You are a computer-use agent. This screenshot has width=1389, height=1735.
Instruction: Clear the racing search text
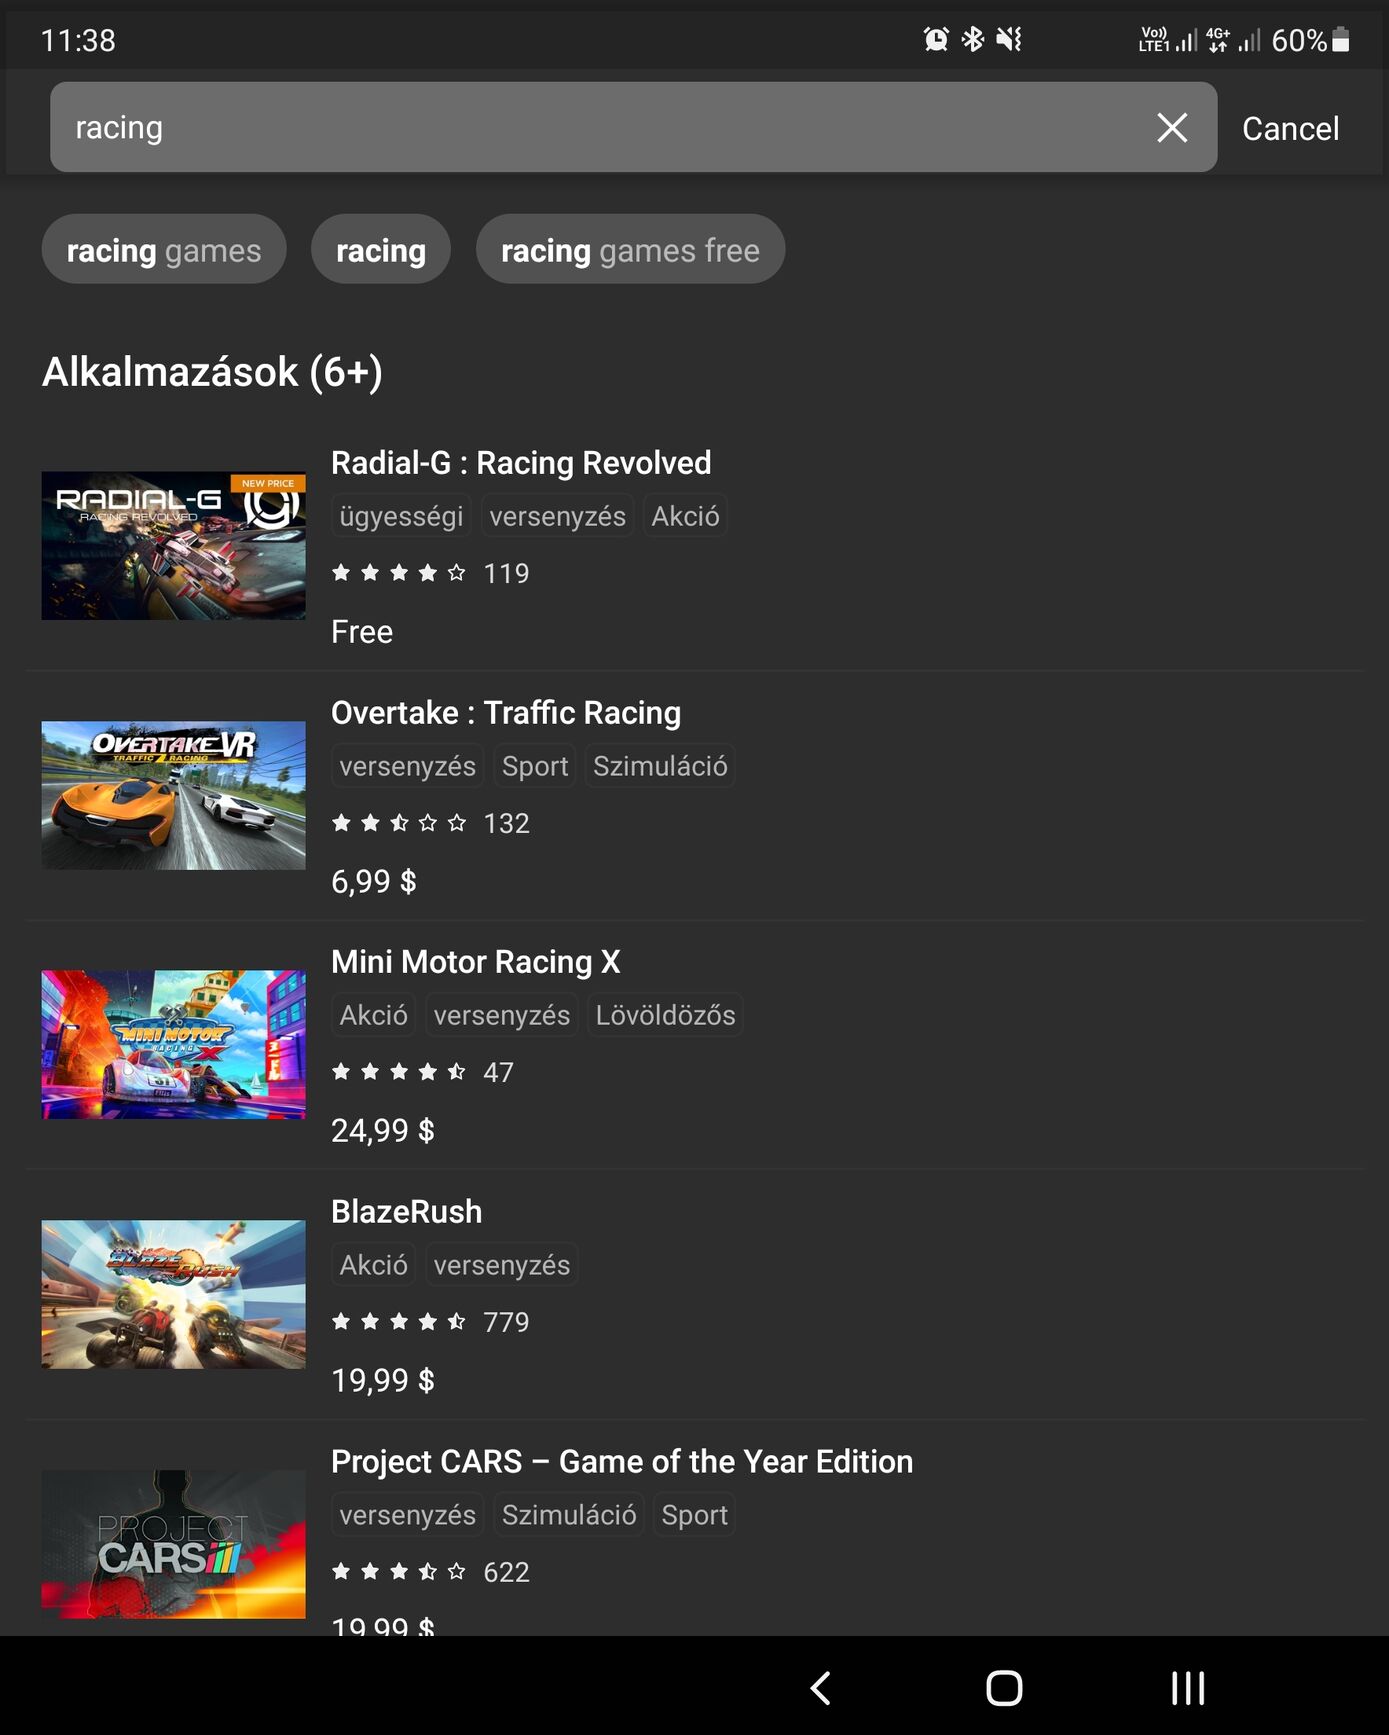coord(1172,127)
